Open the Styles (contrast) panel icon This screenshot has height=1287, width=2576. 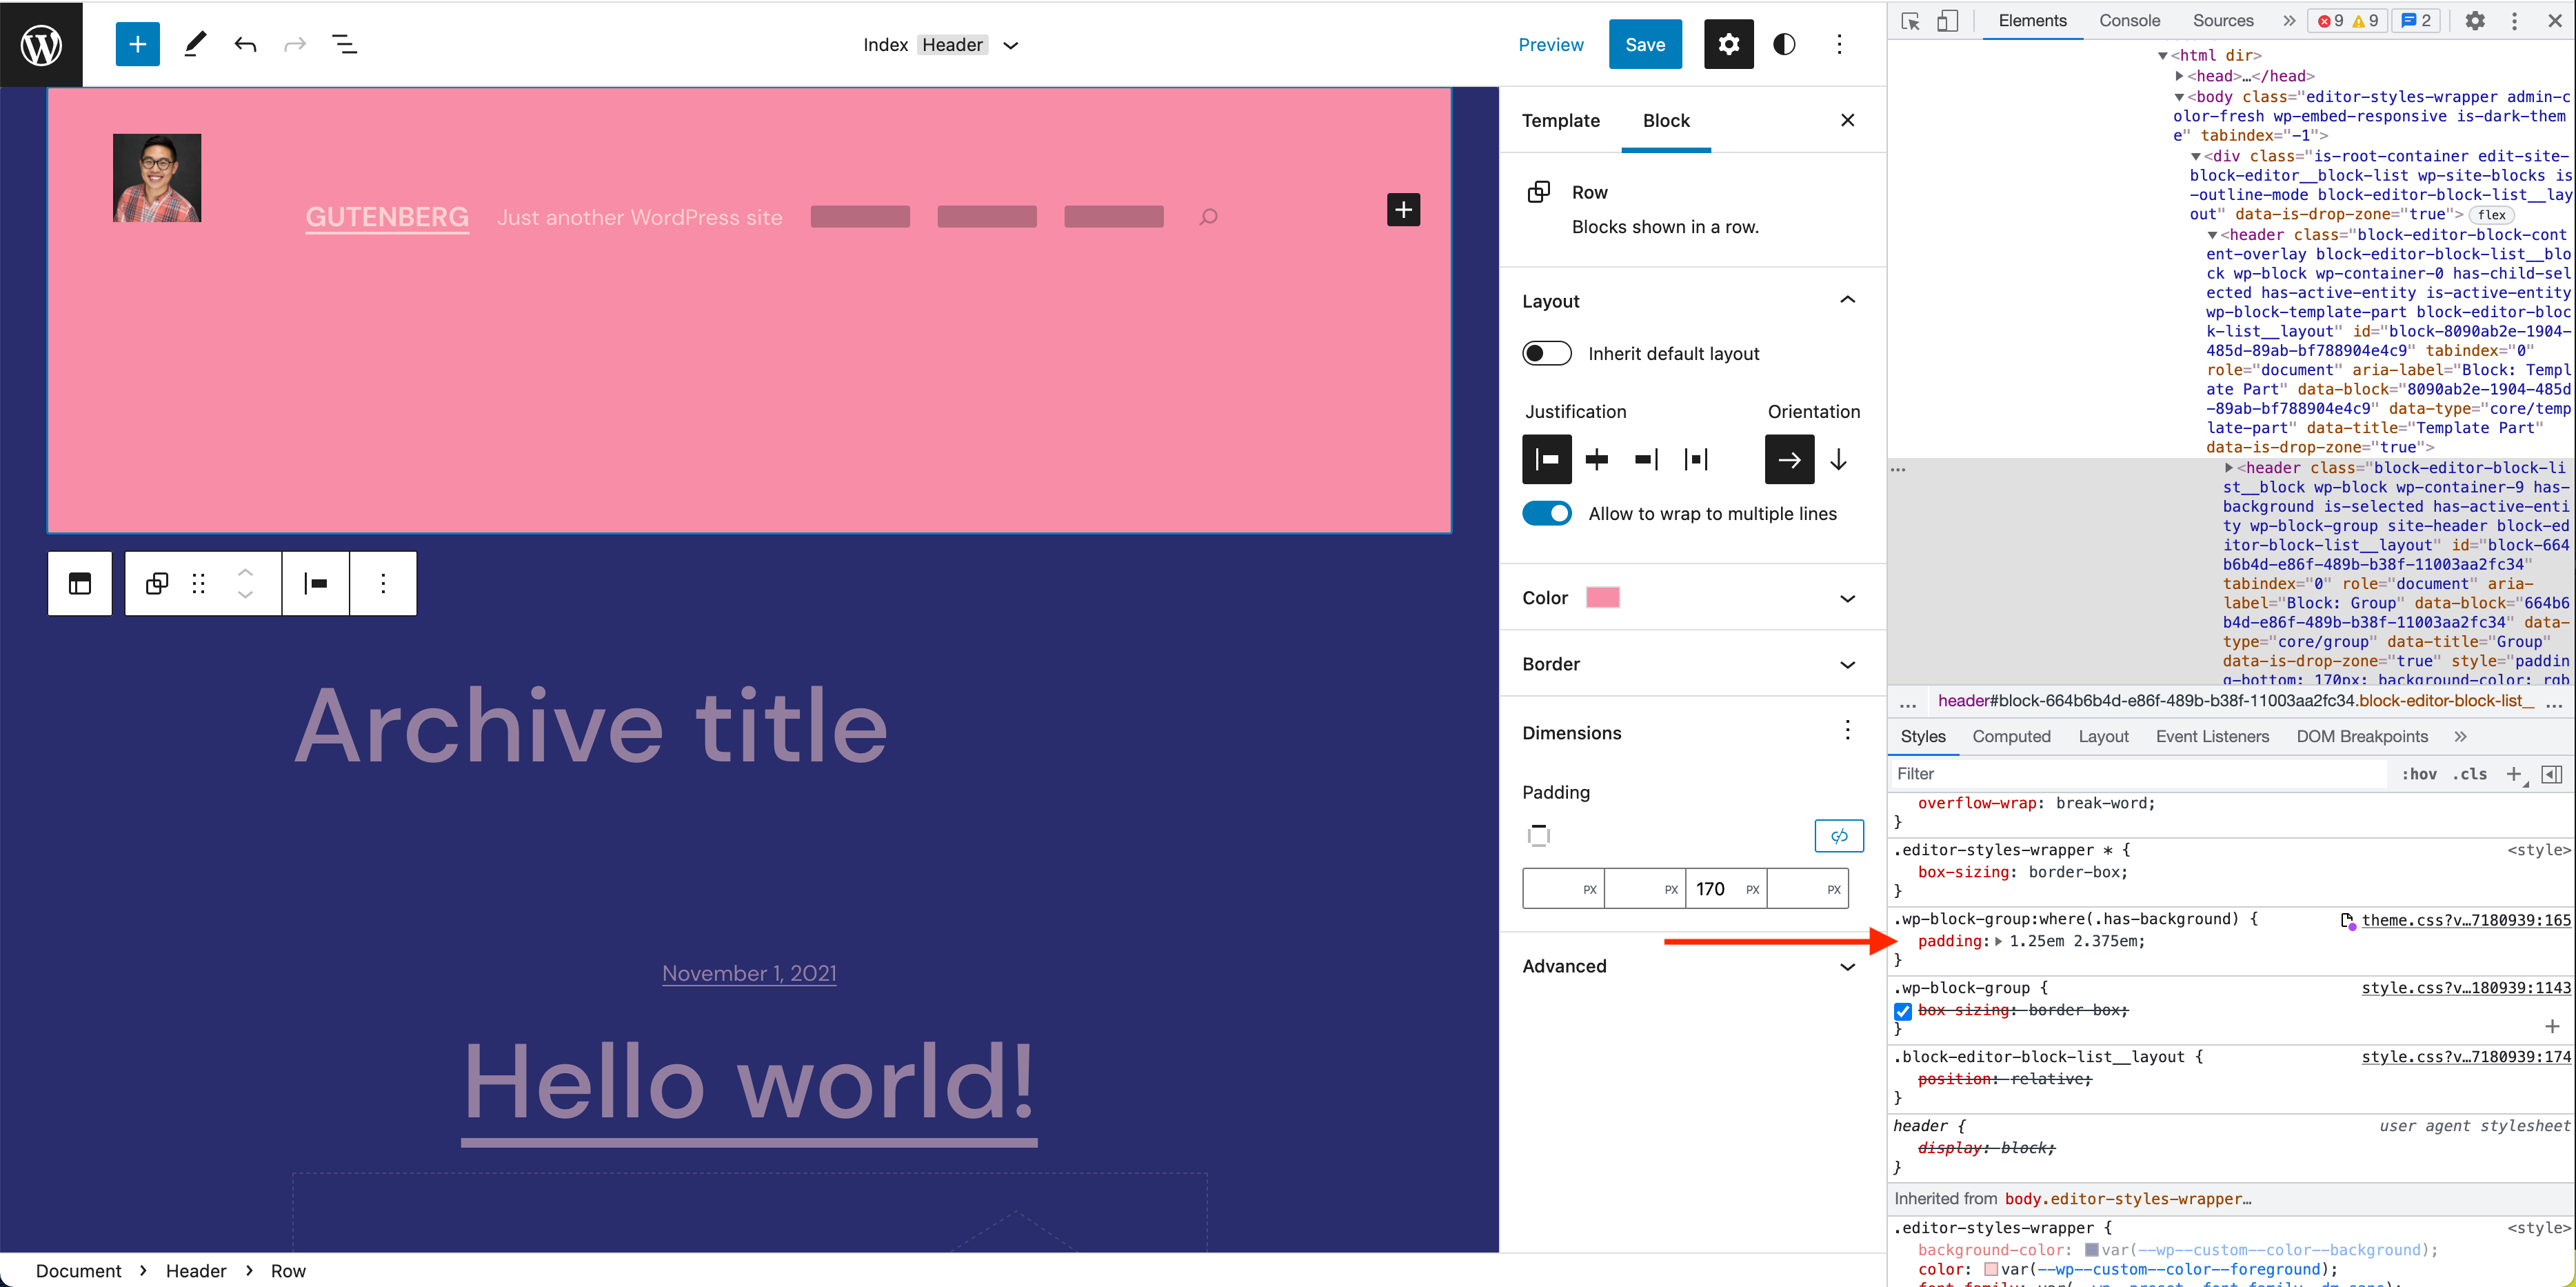pyautogui.click(x=1784, y=44)
